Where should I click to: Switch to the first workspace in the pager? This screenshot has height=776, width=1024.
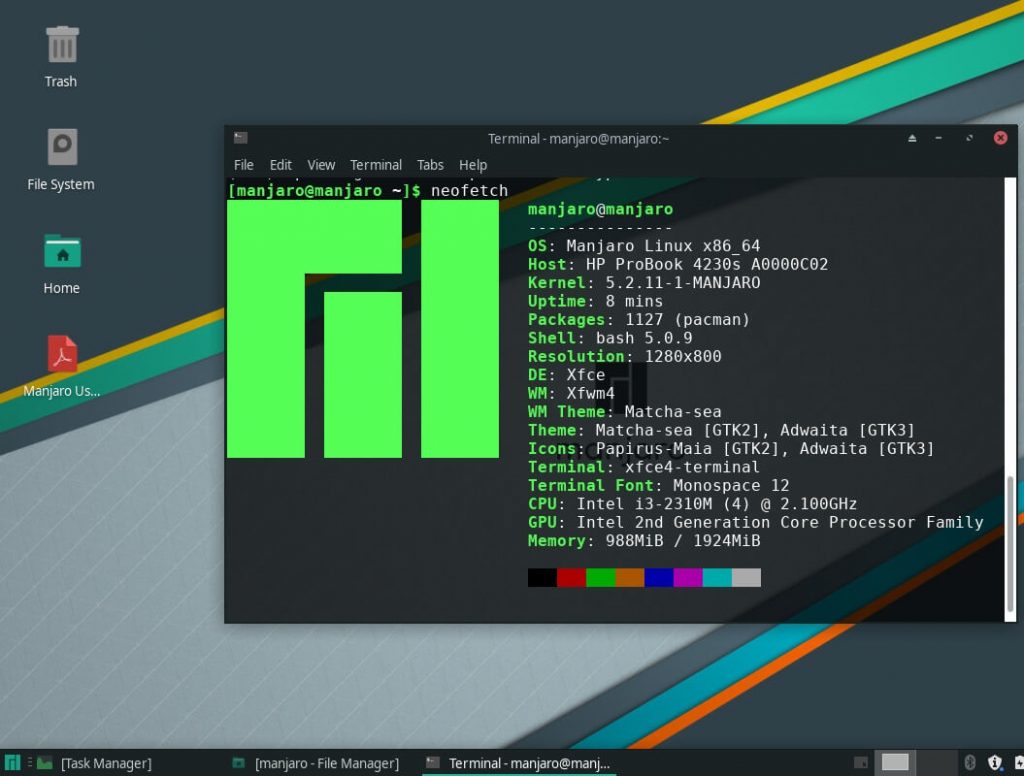coord(895,762)
